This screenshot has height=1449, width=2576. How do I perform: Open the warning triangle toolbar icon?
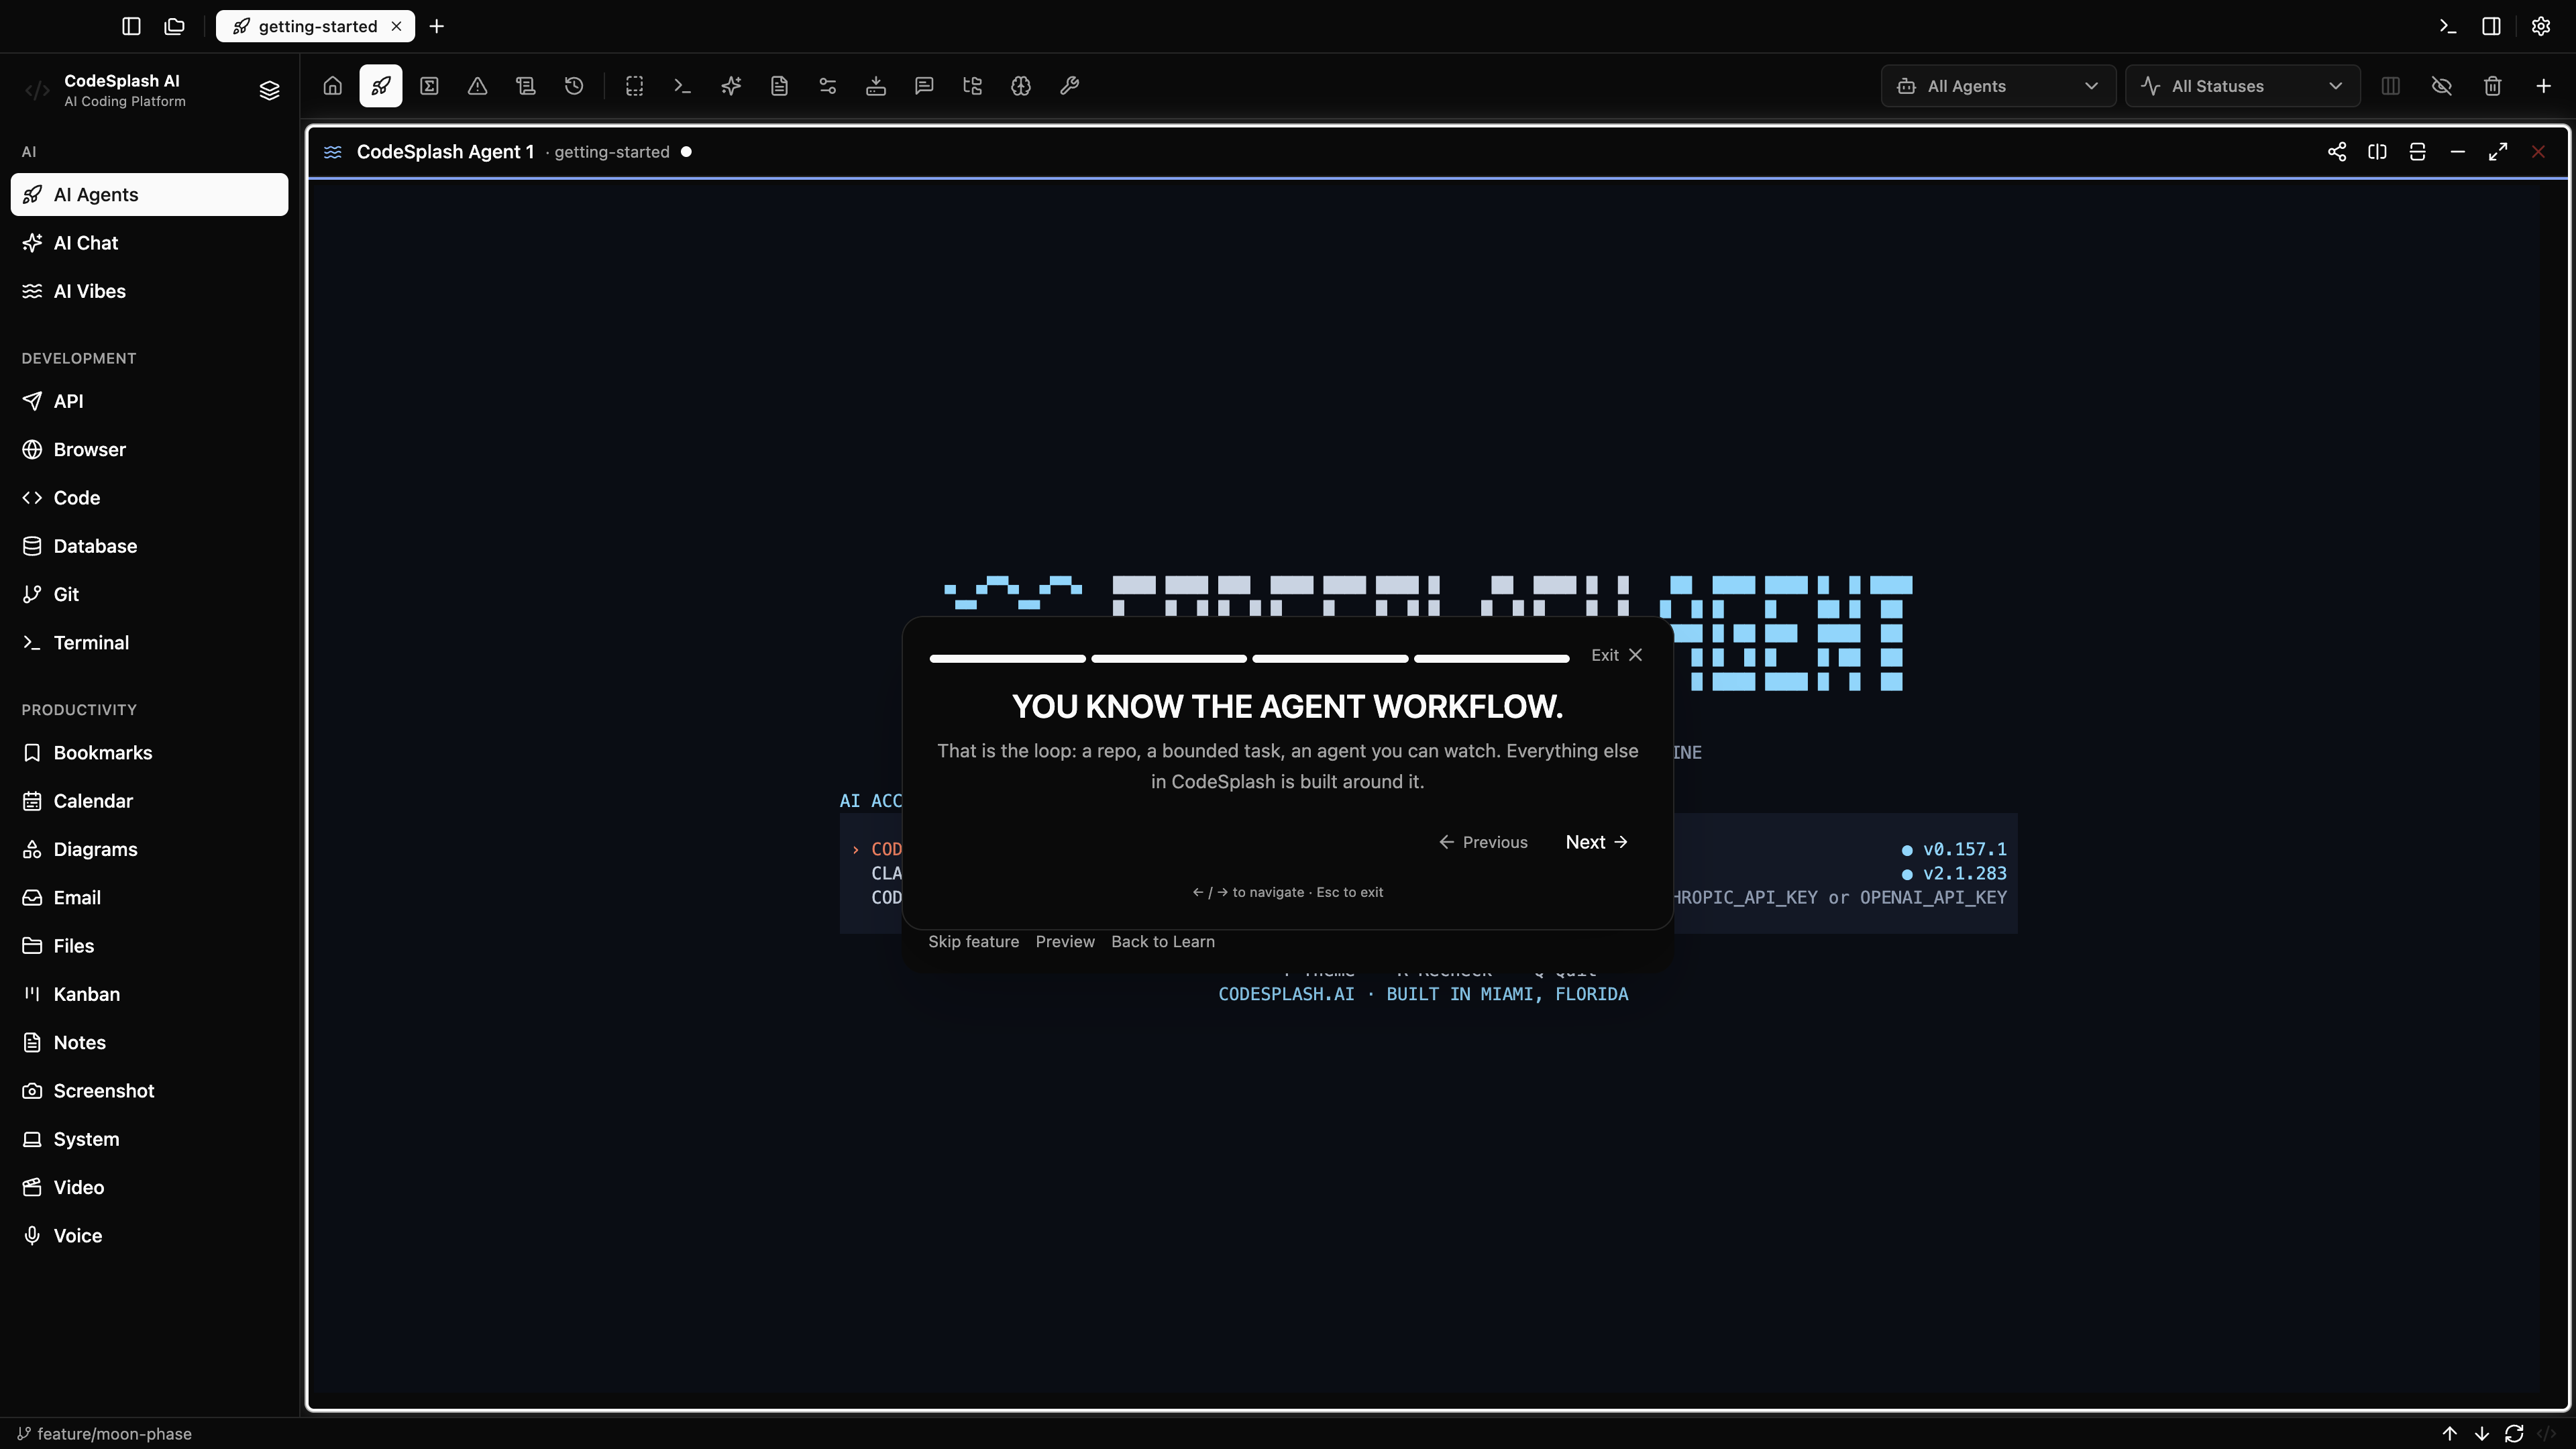pyautogui.click(x=478, y=86)
